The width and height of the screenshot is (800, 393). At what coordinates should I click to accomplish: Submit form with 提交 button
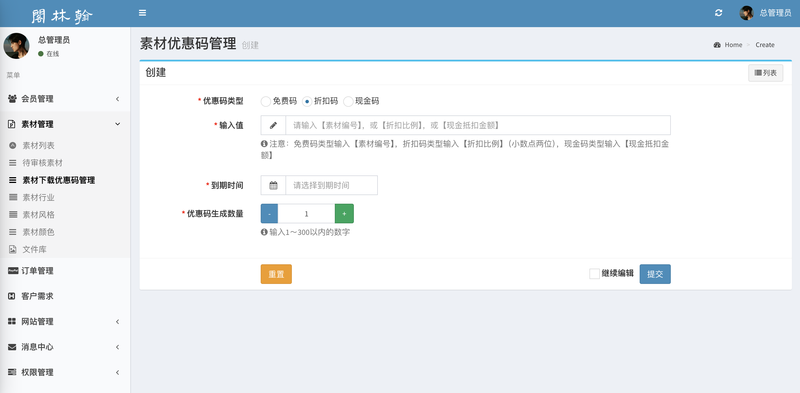point(655,274)
